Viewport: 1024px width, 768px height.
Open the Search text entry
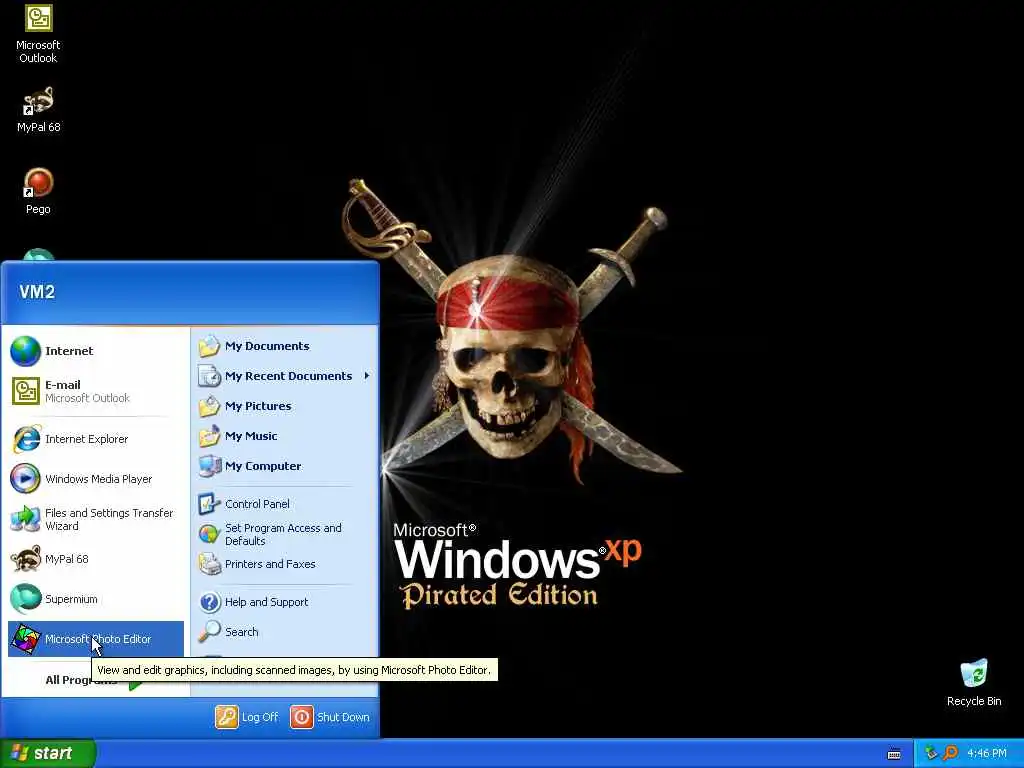[242, 632]
